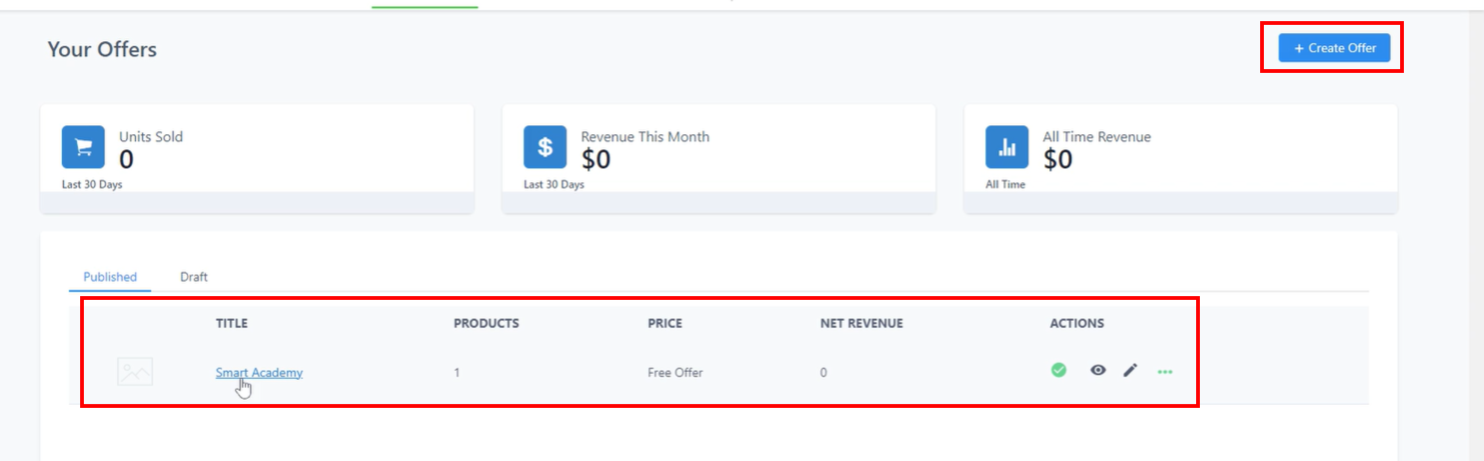Screen dimensions: 1484x461
Task: Open the Smart Academy offer link
Action: [x=259, y=372]
